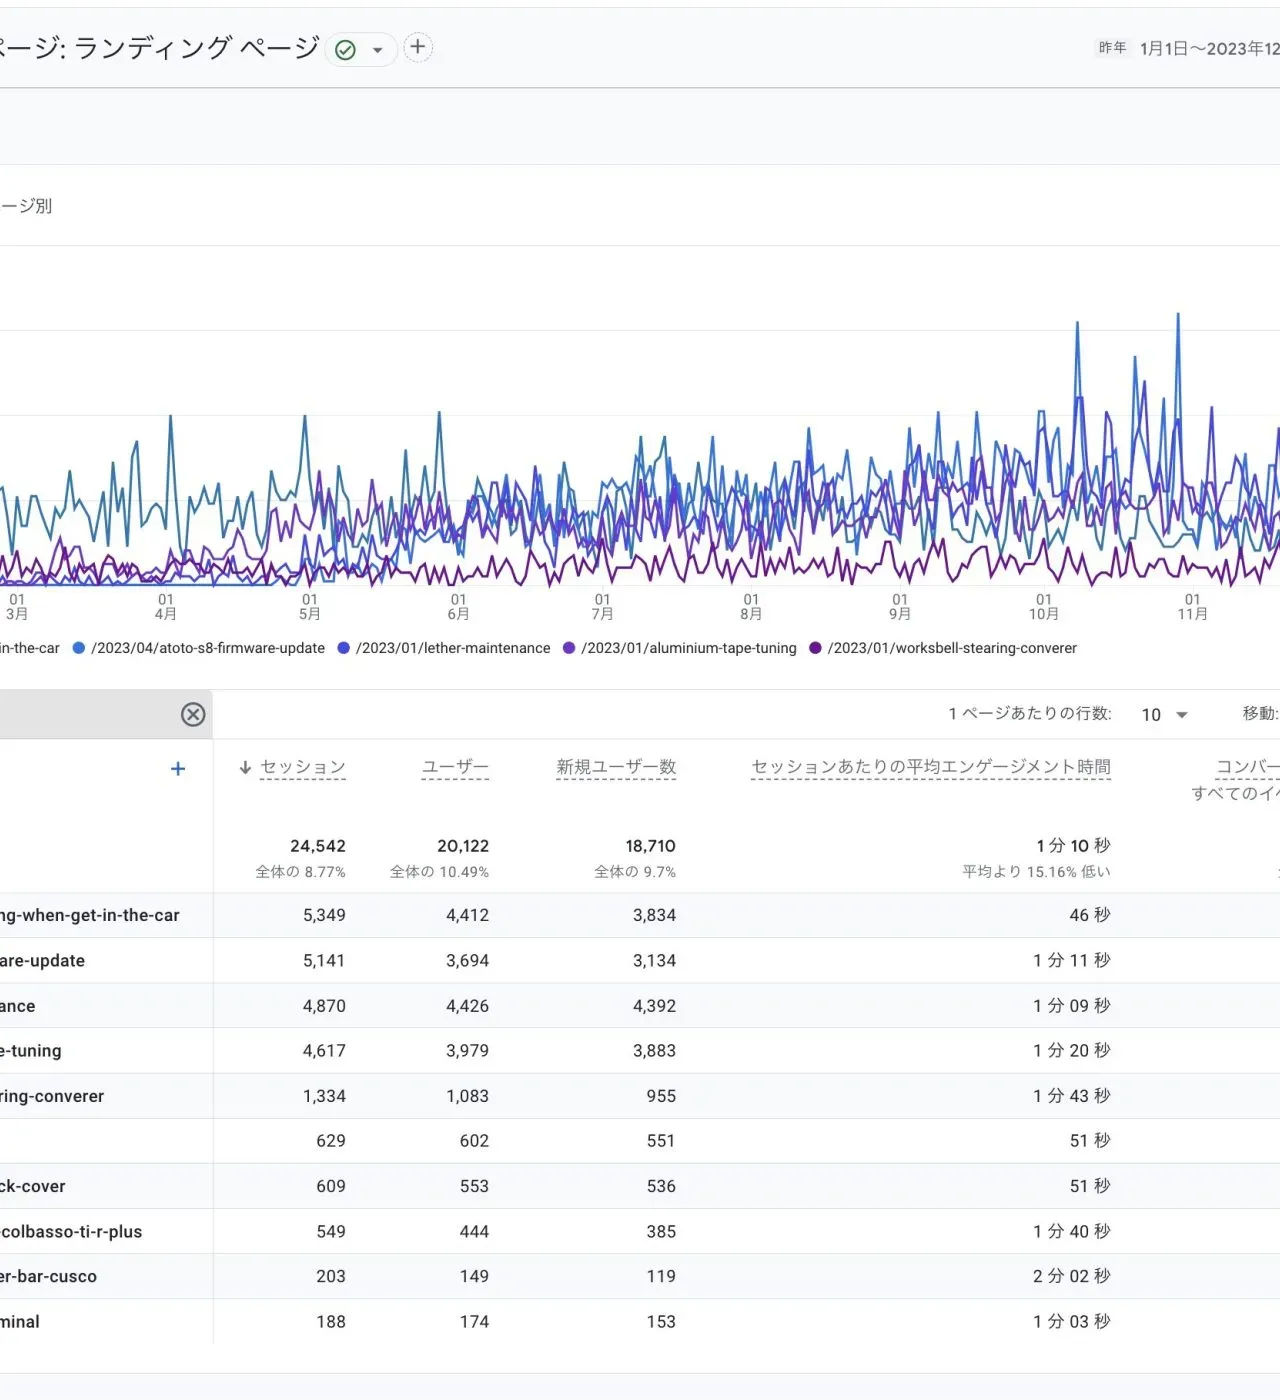The width and height of the screenshot is (1280, 1400).
Task: Click the new users cell 3,834
Action: pyautogui.click(x=654, y=915)
